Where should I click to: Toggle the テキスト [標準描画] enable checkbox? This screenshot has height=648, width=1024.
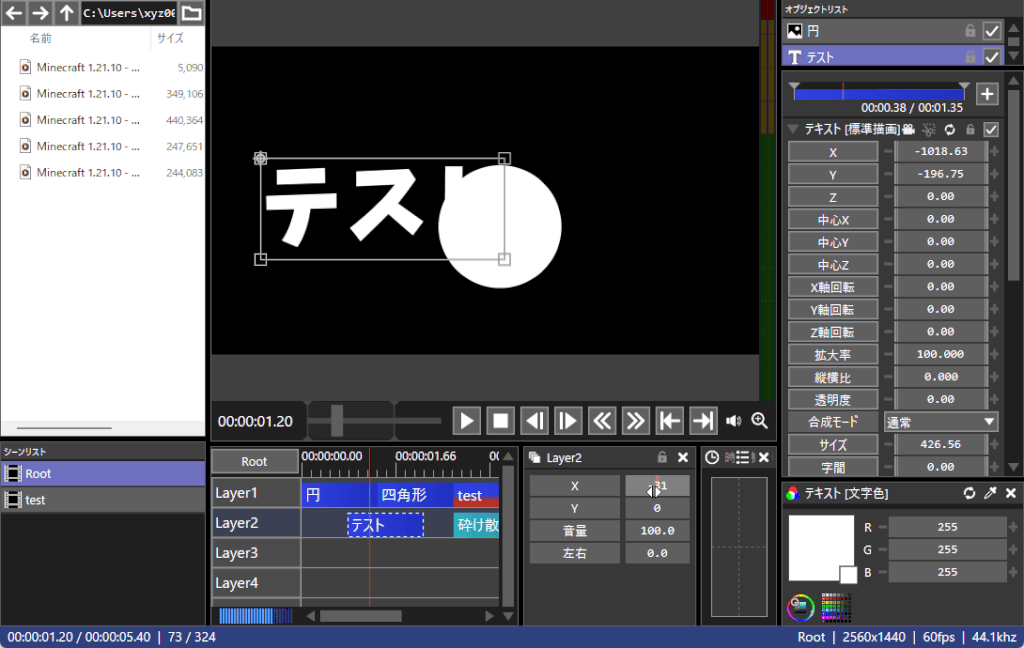coord(991,129)
